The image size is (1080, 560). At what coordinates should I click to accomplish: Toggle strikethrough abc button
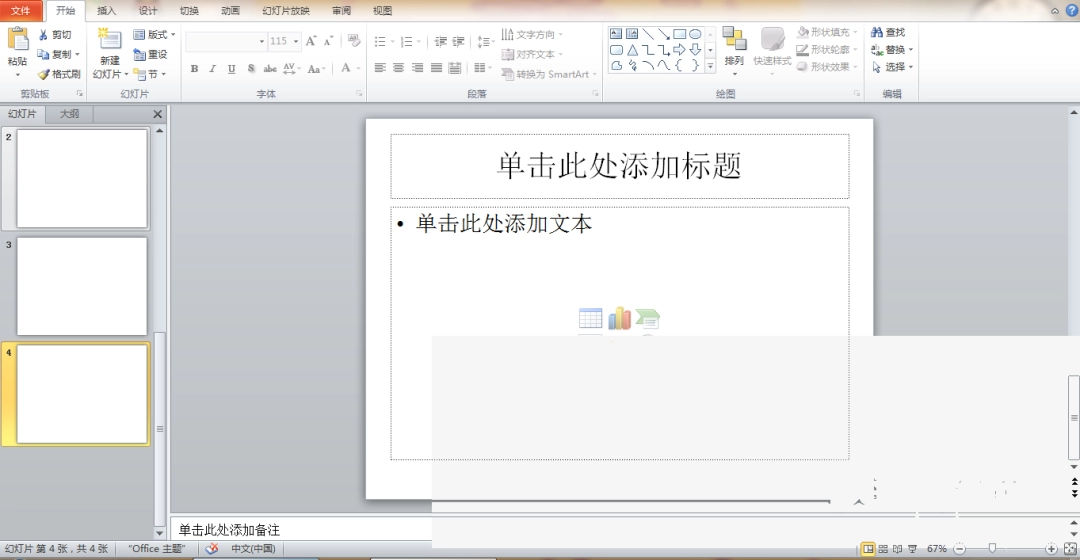(x=270, y=68)
